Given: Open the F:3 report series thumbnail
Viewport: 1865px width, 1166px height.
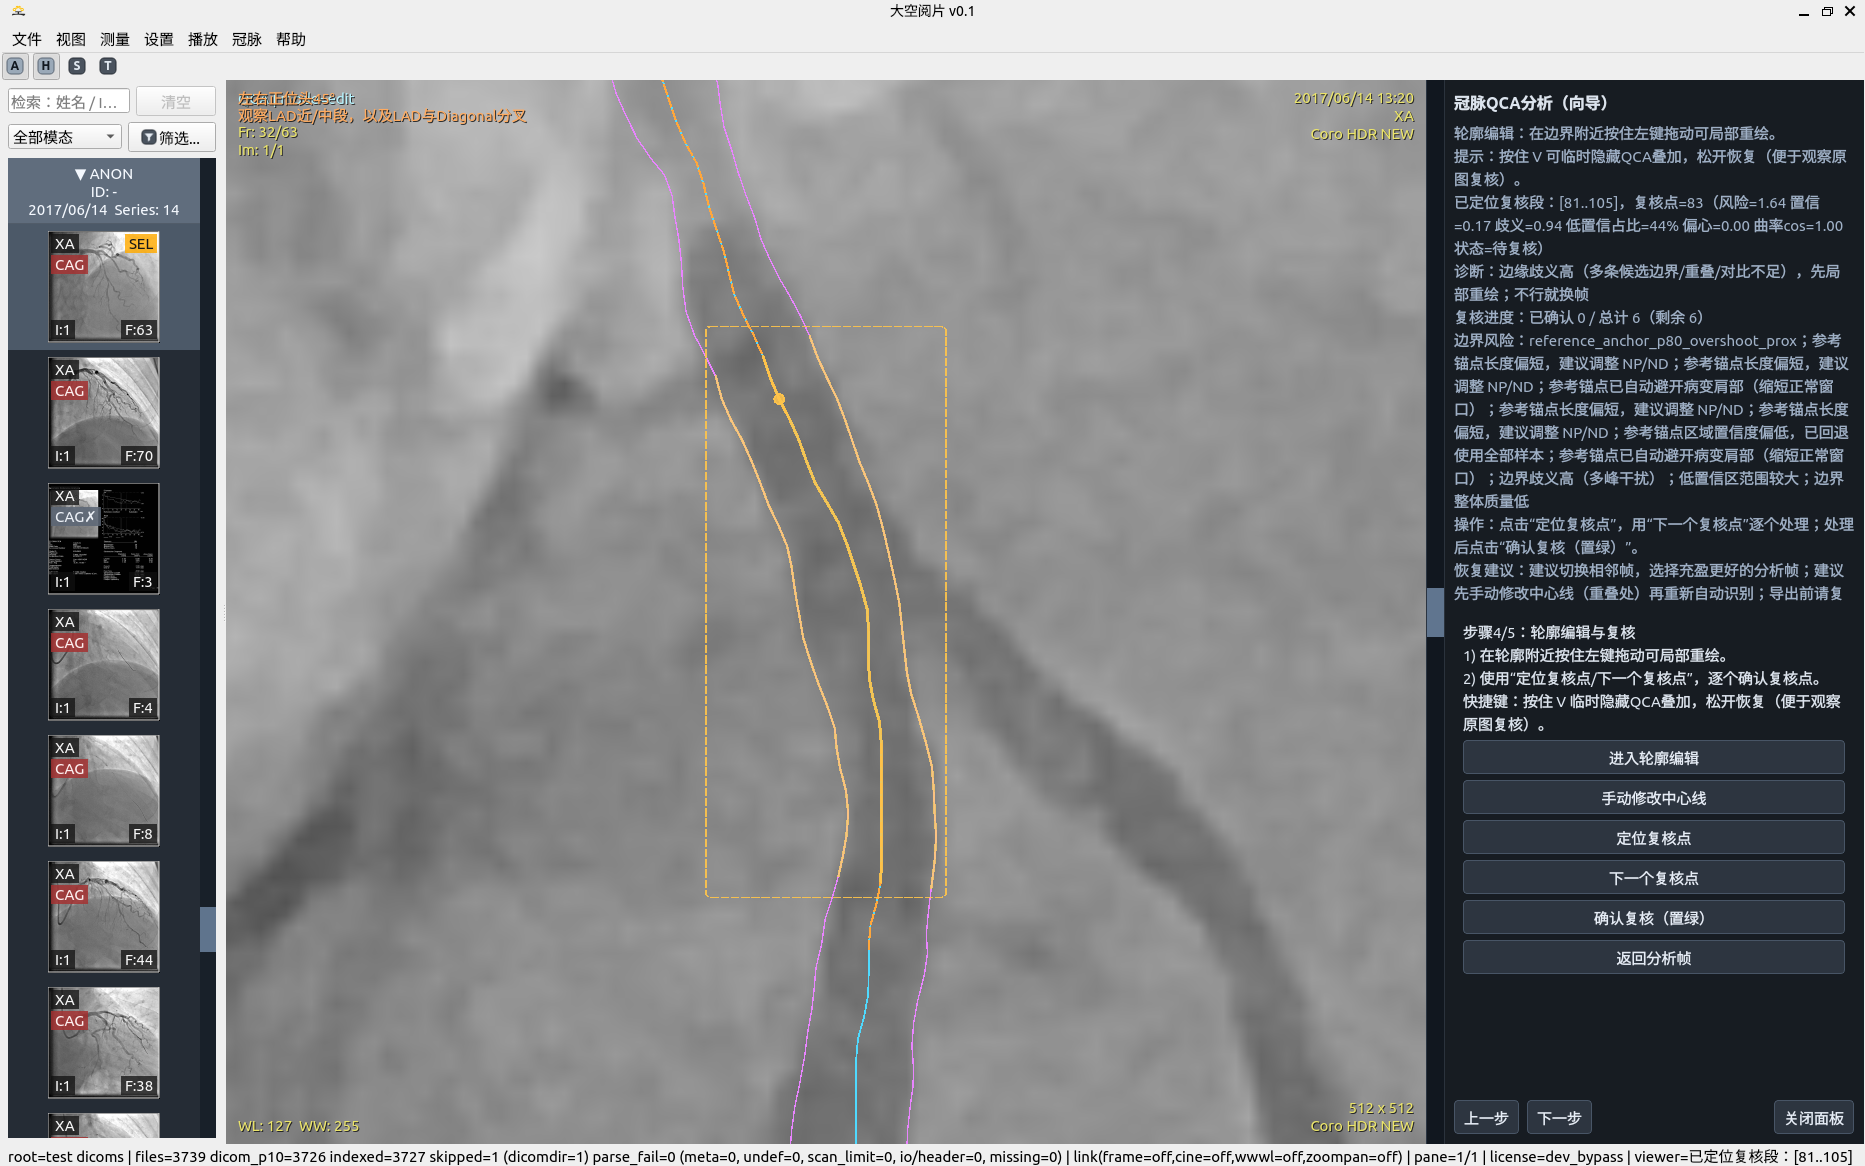Looking at the screenshot, I should [104, 538].
